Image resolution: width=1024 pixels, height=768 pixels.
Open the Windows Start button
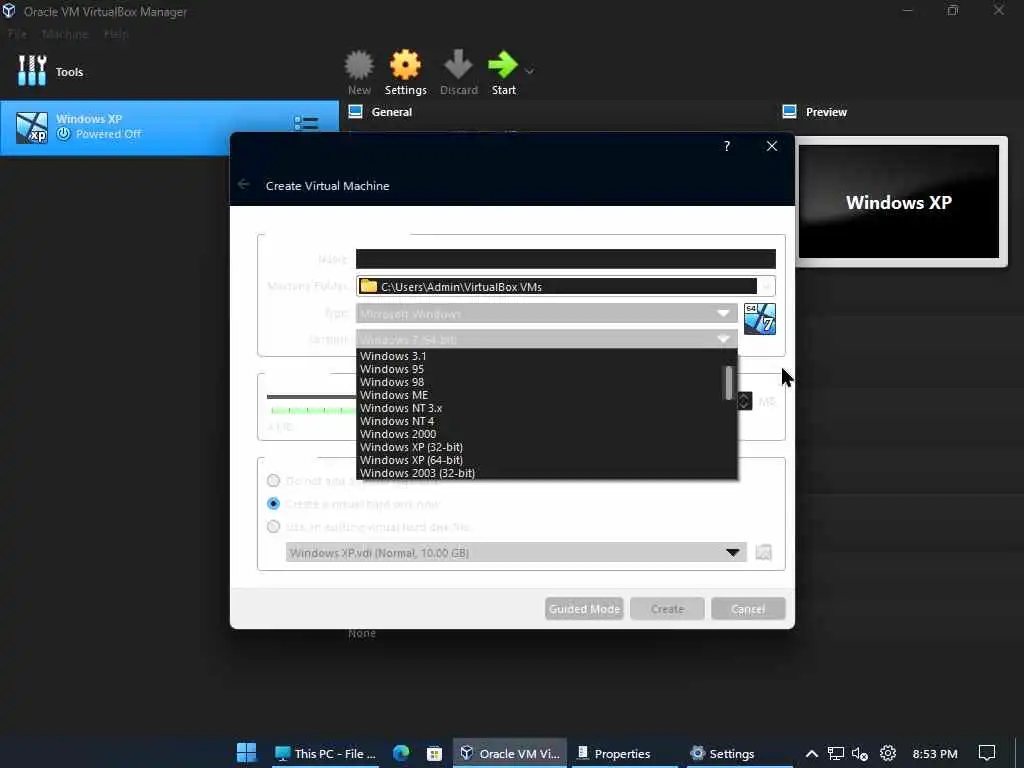click(x=246, y=753)
